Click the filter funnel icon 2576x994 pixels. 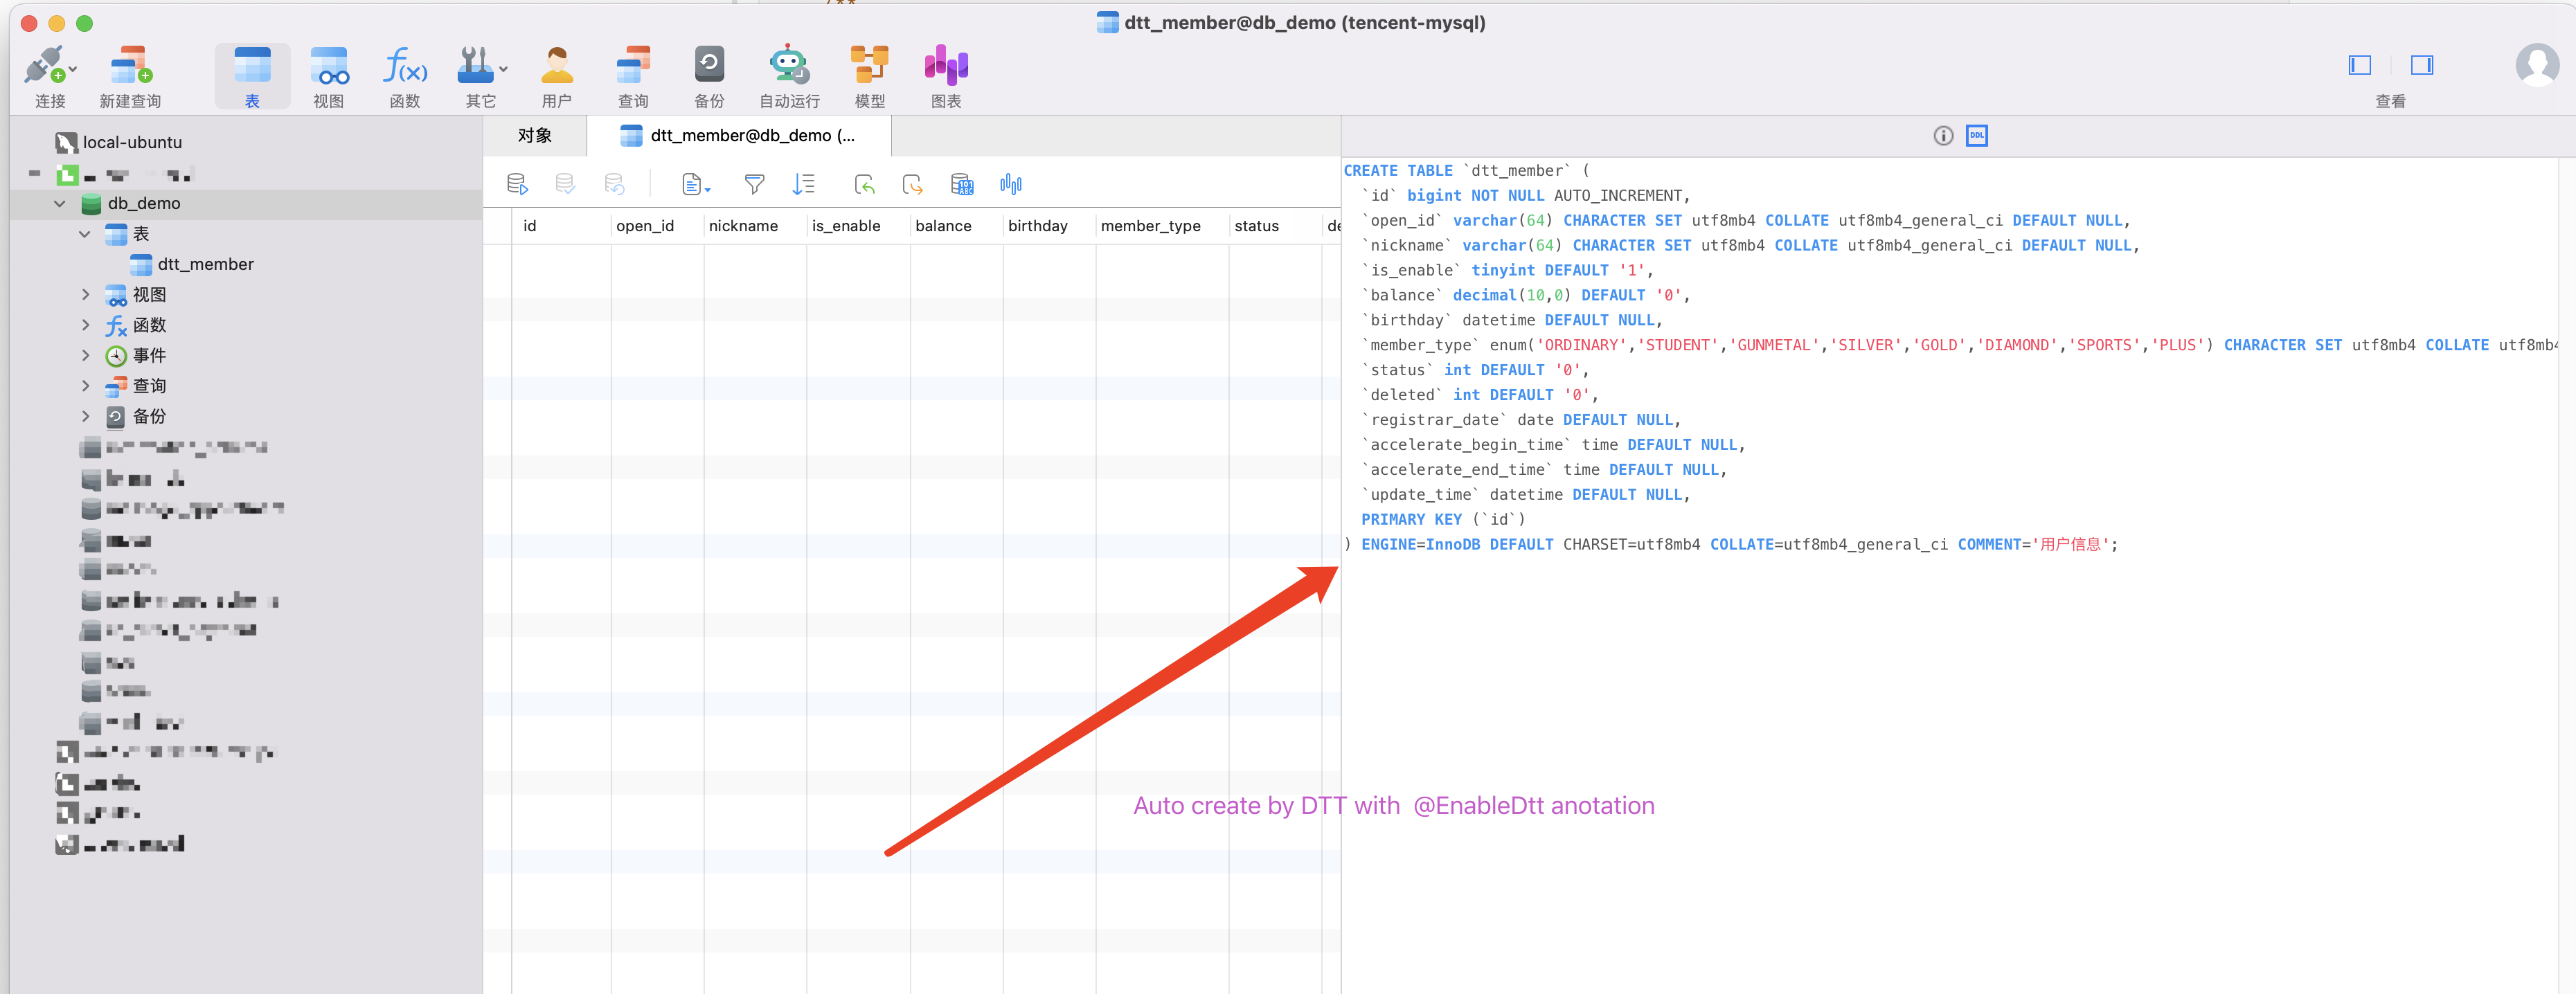point(754,184)
